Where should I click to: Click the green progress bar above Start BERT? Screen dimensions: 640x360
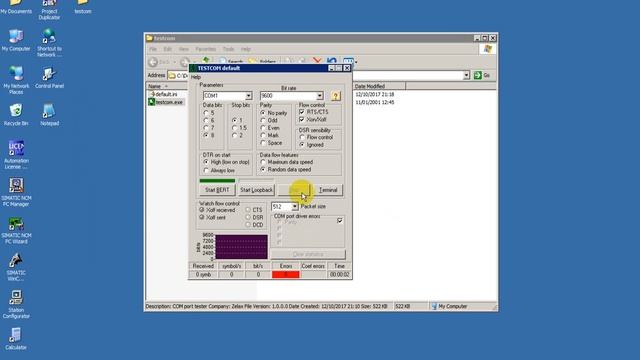pos(217,180)
